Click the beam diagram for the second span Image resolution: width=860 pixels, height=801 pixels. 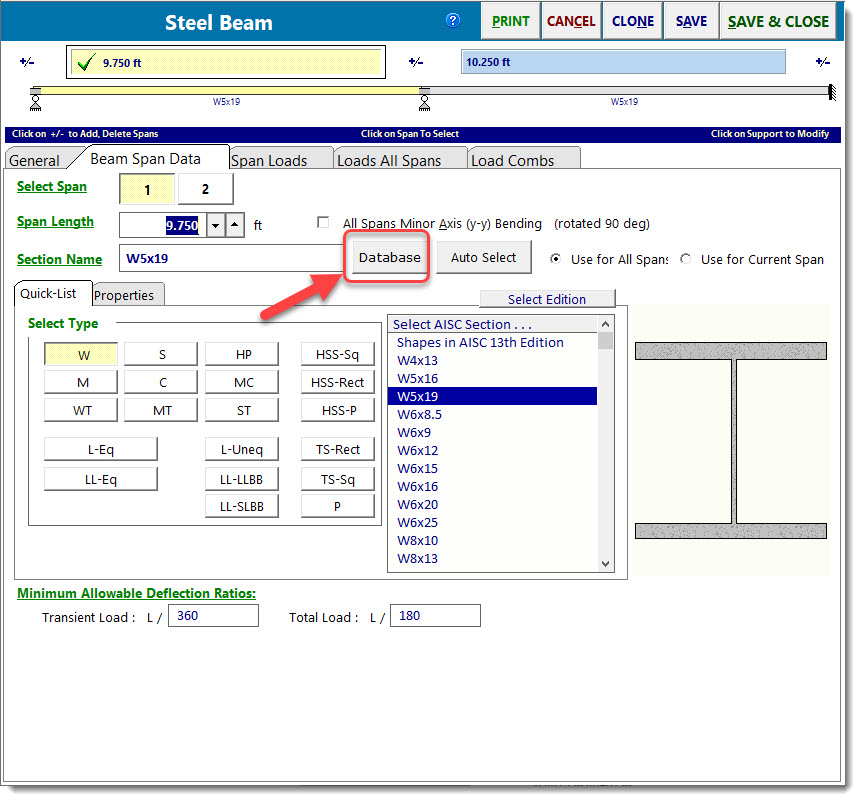[630, 91]
